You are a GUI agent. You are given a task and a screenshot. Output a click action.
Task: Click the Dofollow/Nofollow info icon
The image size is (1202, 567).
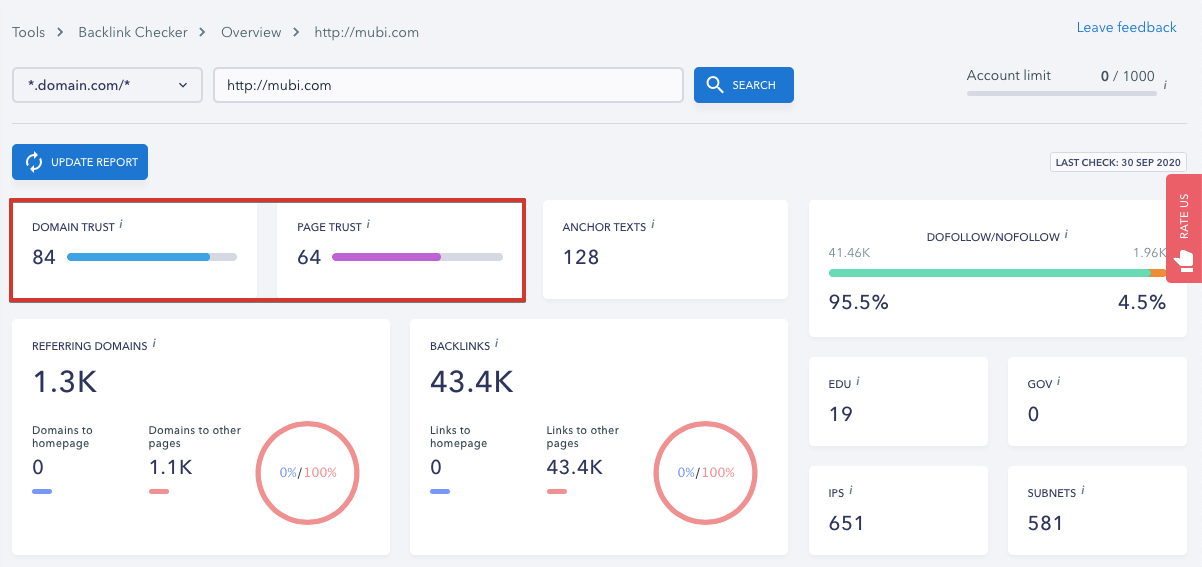[x=1066, y=234]
